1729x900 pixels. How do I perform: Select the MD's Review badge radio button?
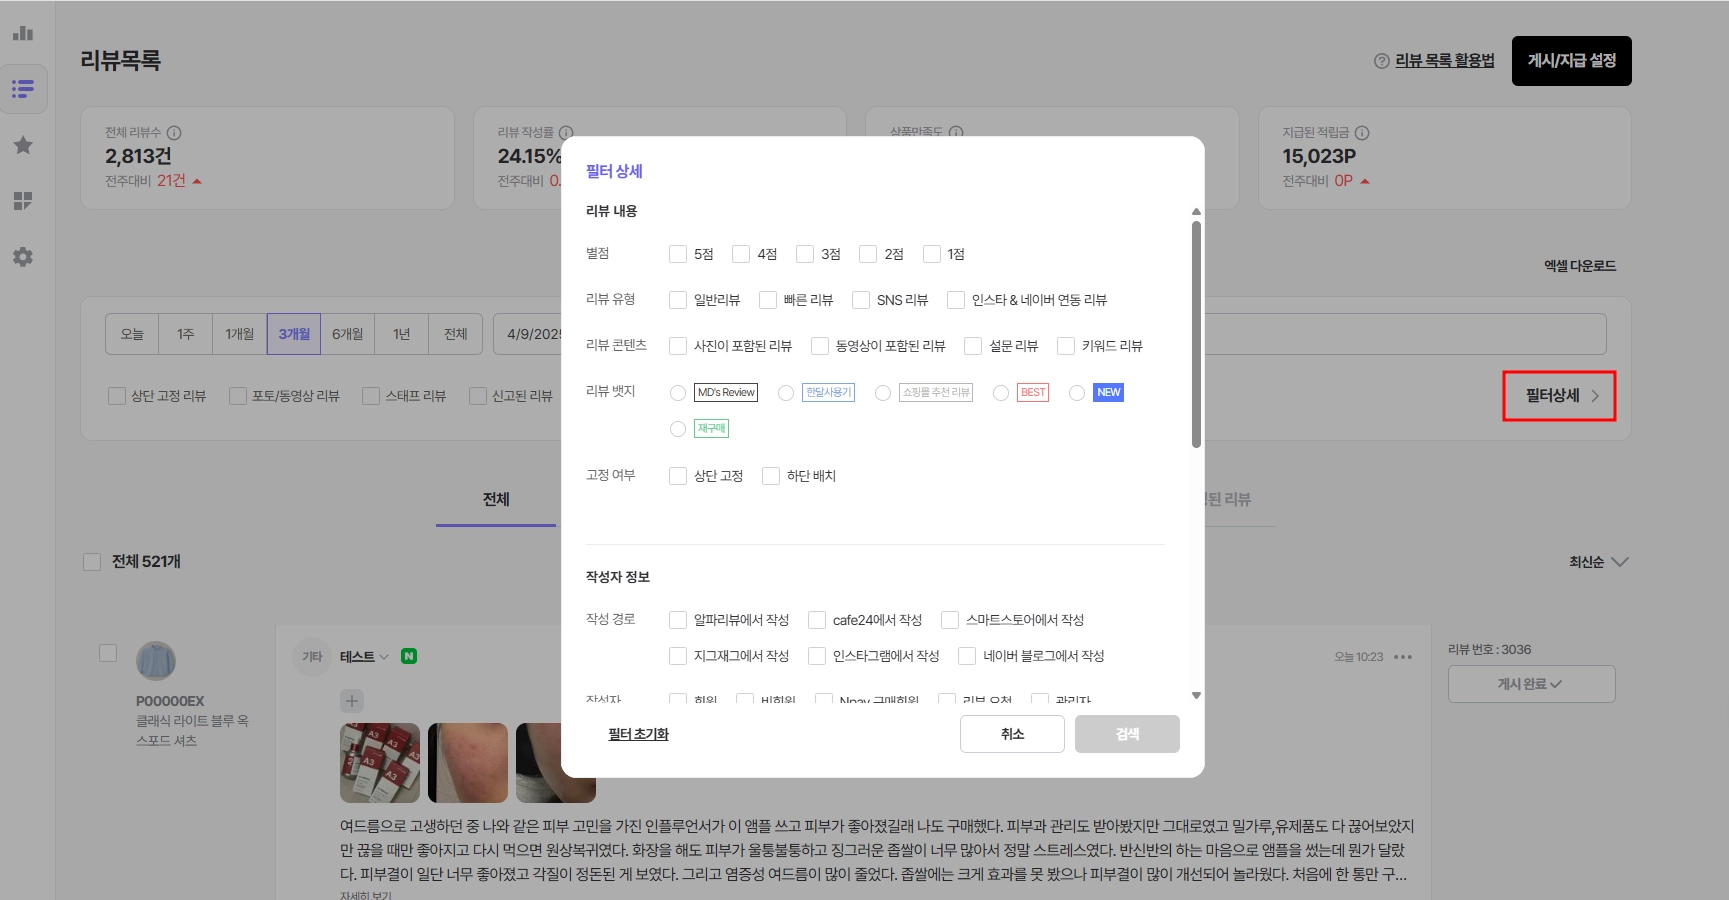pos(678,393)
